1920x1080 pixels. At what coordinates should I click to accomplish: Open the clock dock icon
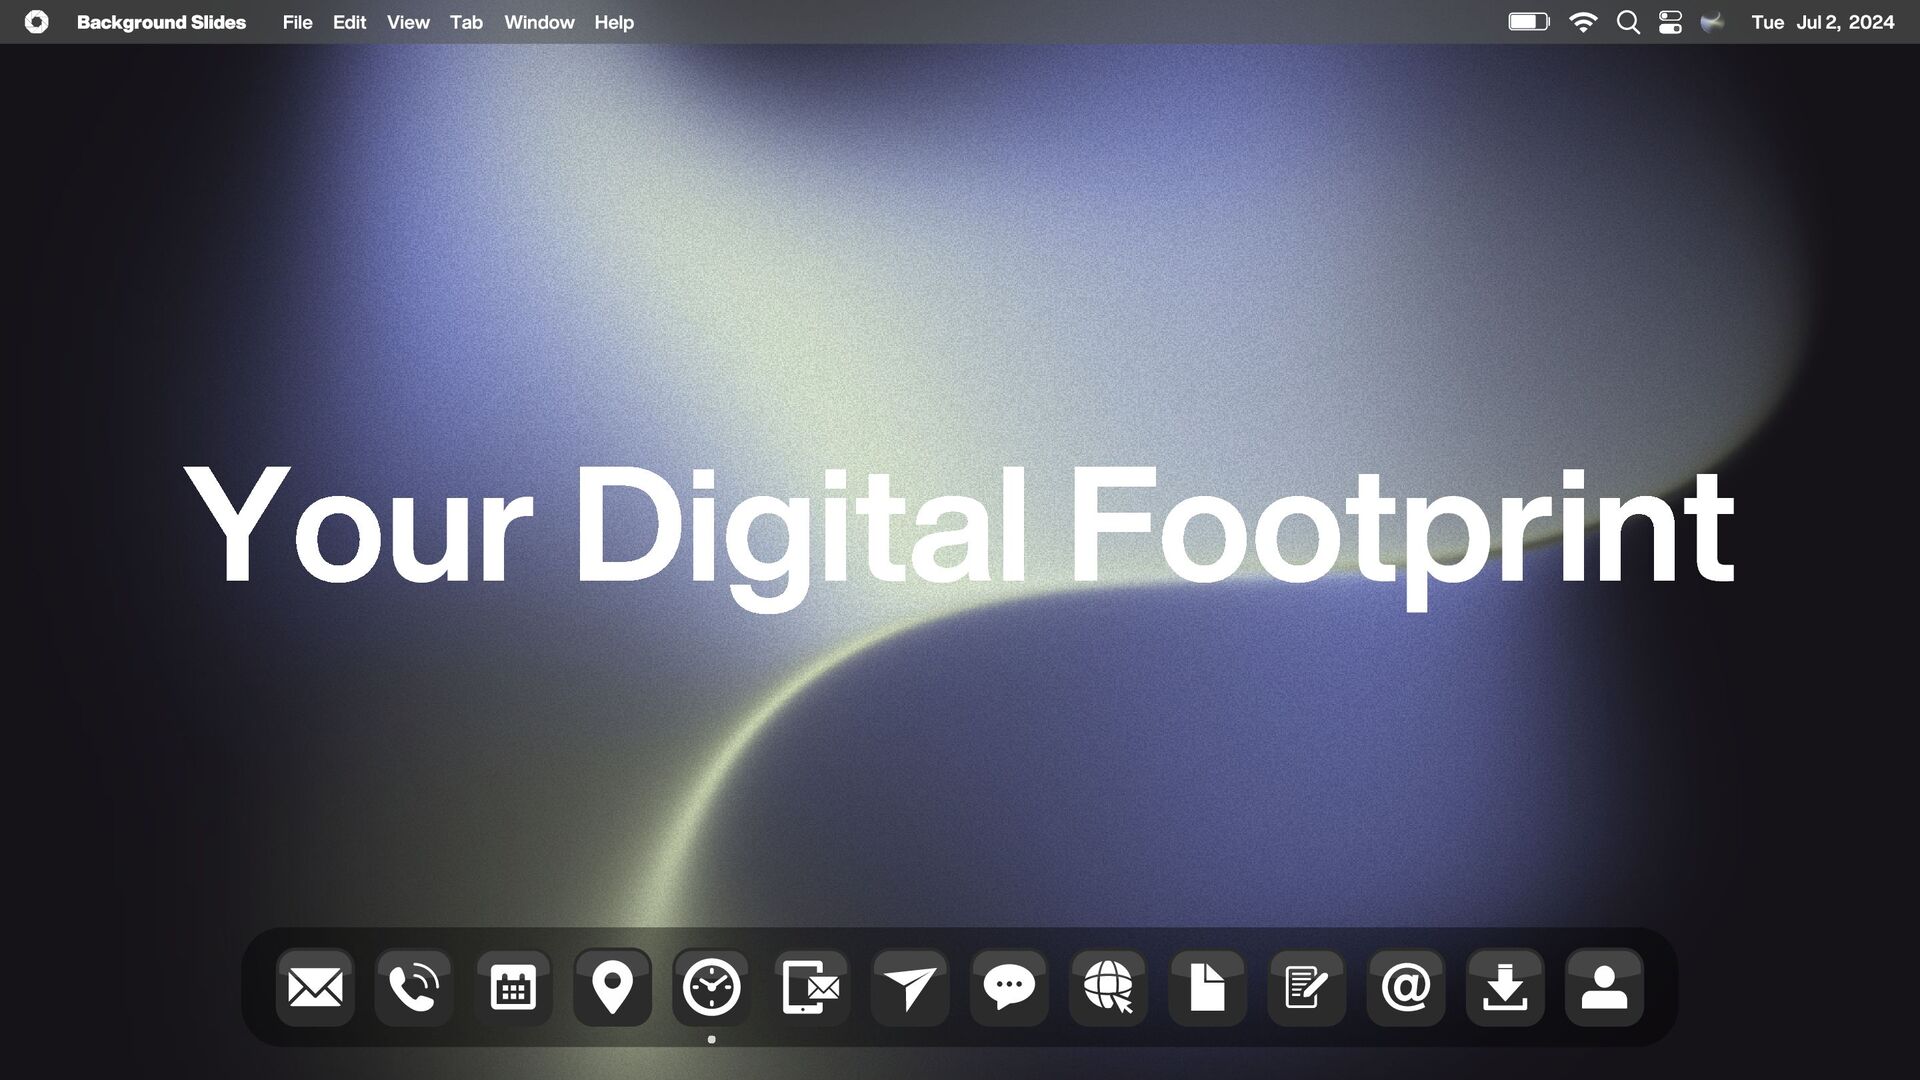click(x=711, y=988)
